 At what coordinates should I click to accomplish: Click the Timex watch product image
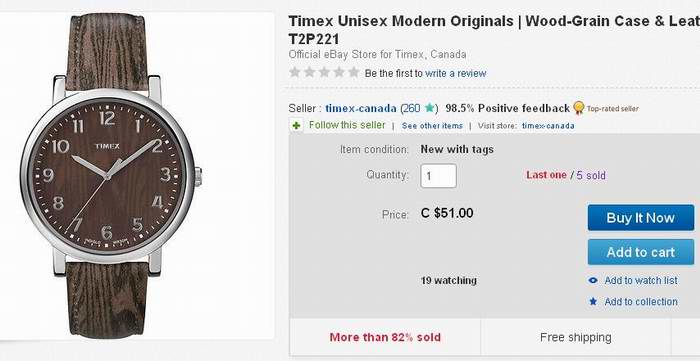(x=111, y=175)
